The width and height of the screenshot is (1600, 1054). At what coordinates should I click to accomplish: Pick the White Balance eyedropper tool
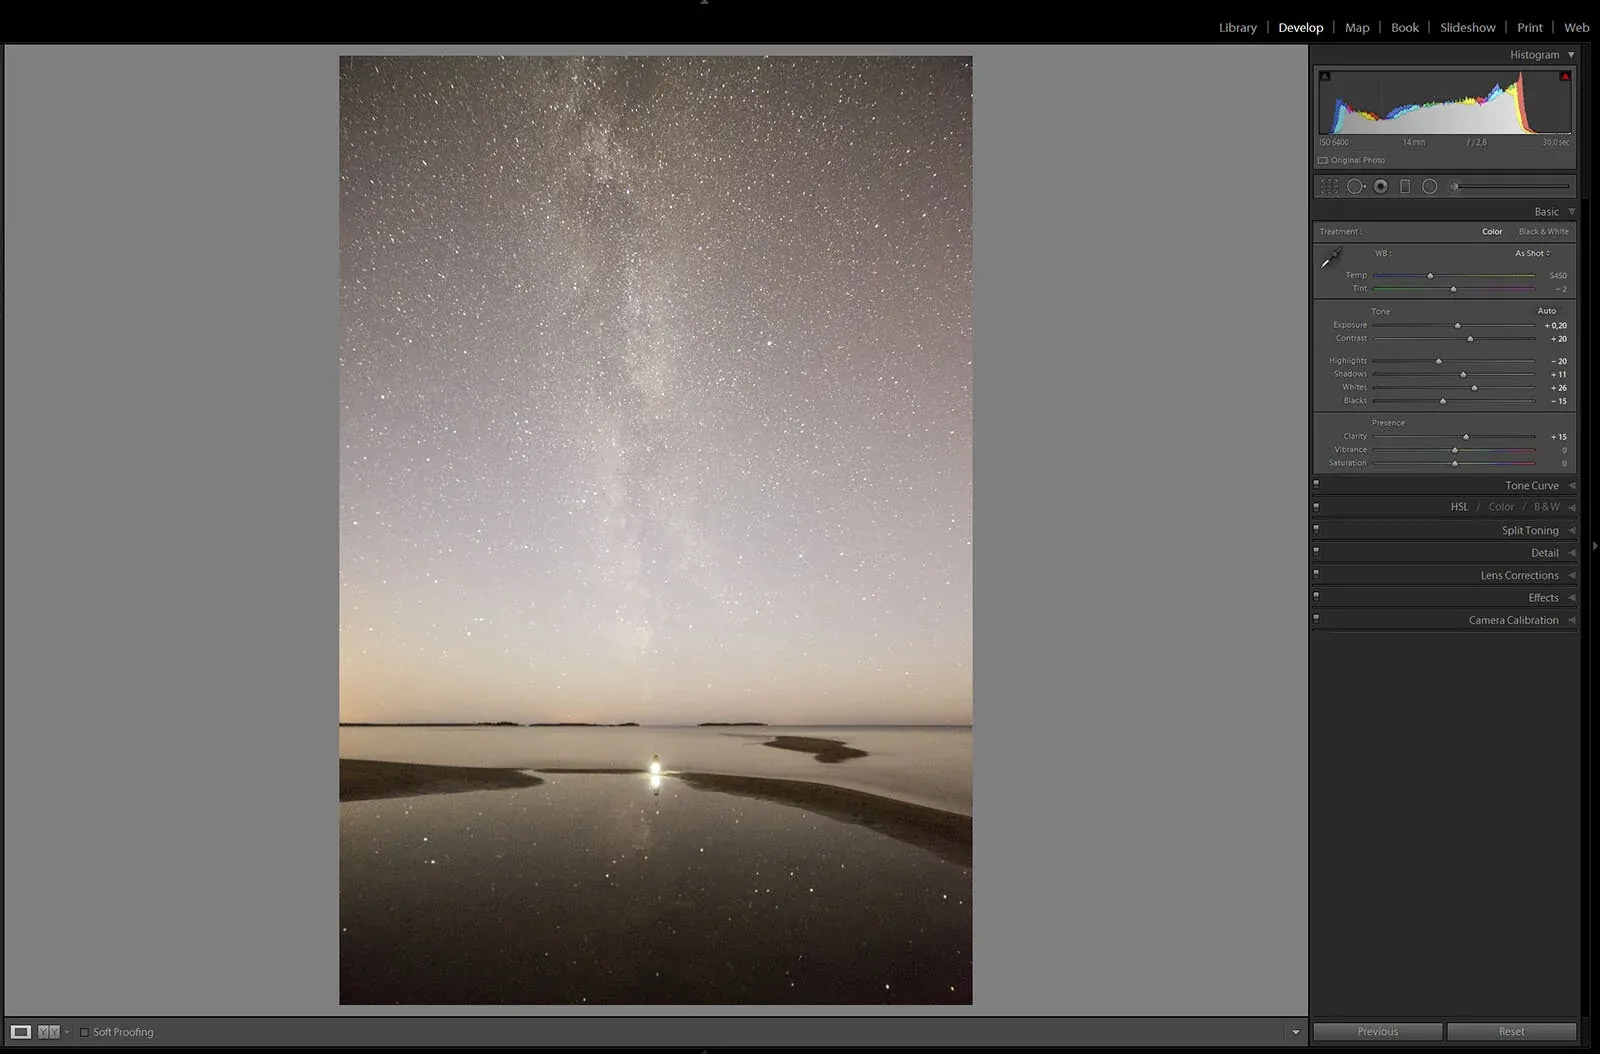1331,259
